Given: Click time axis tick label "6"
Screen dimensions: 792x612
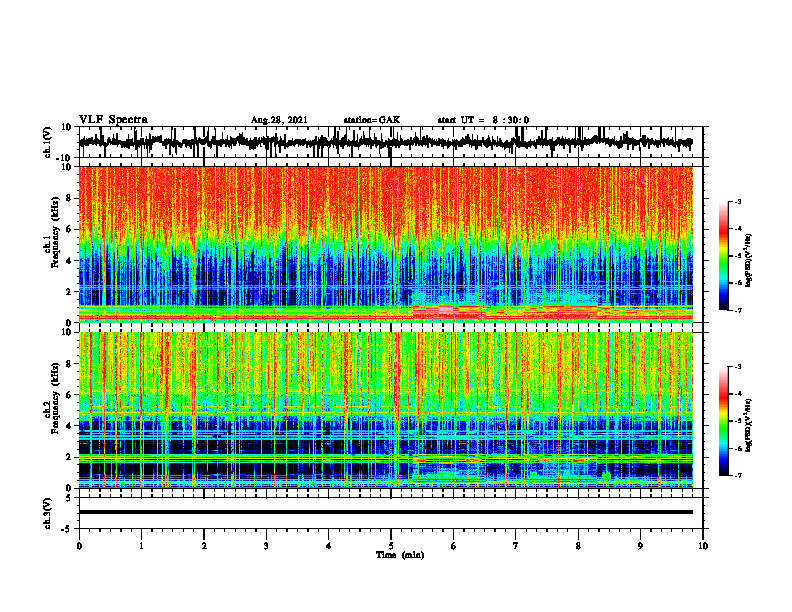Looking at the screenshot, I should pos(454,546).
